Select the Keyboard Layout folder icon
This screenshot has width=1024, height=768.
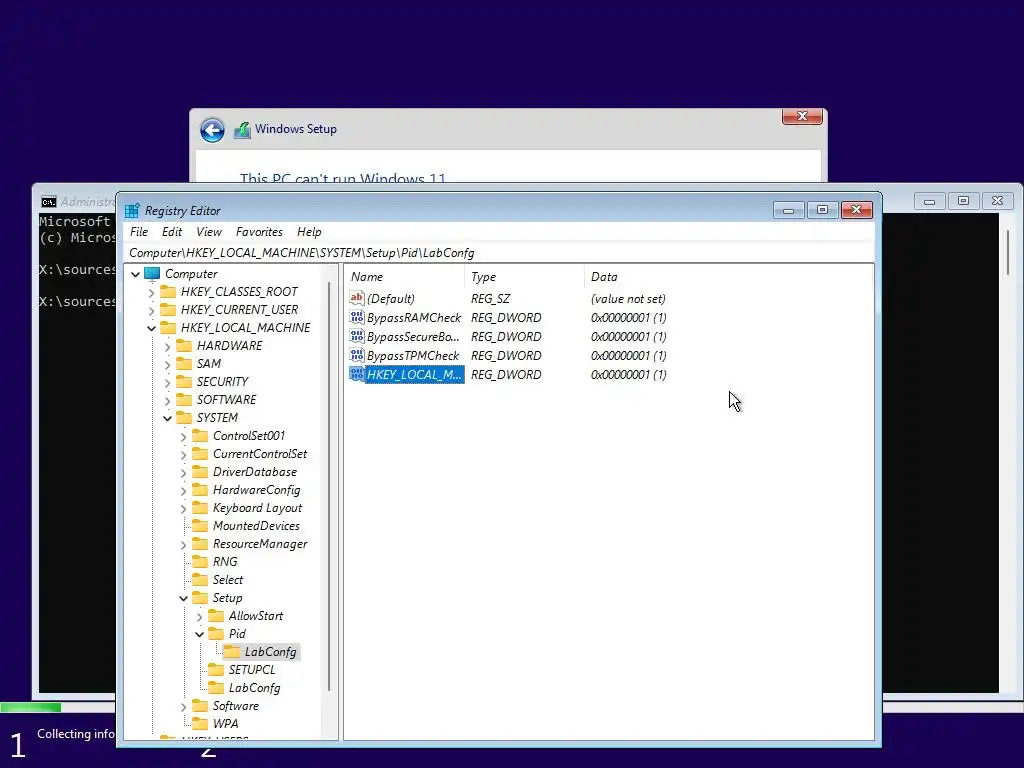[200, 507]
